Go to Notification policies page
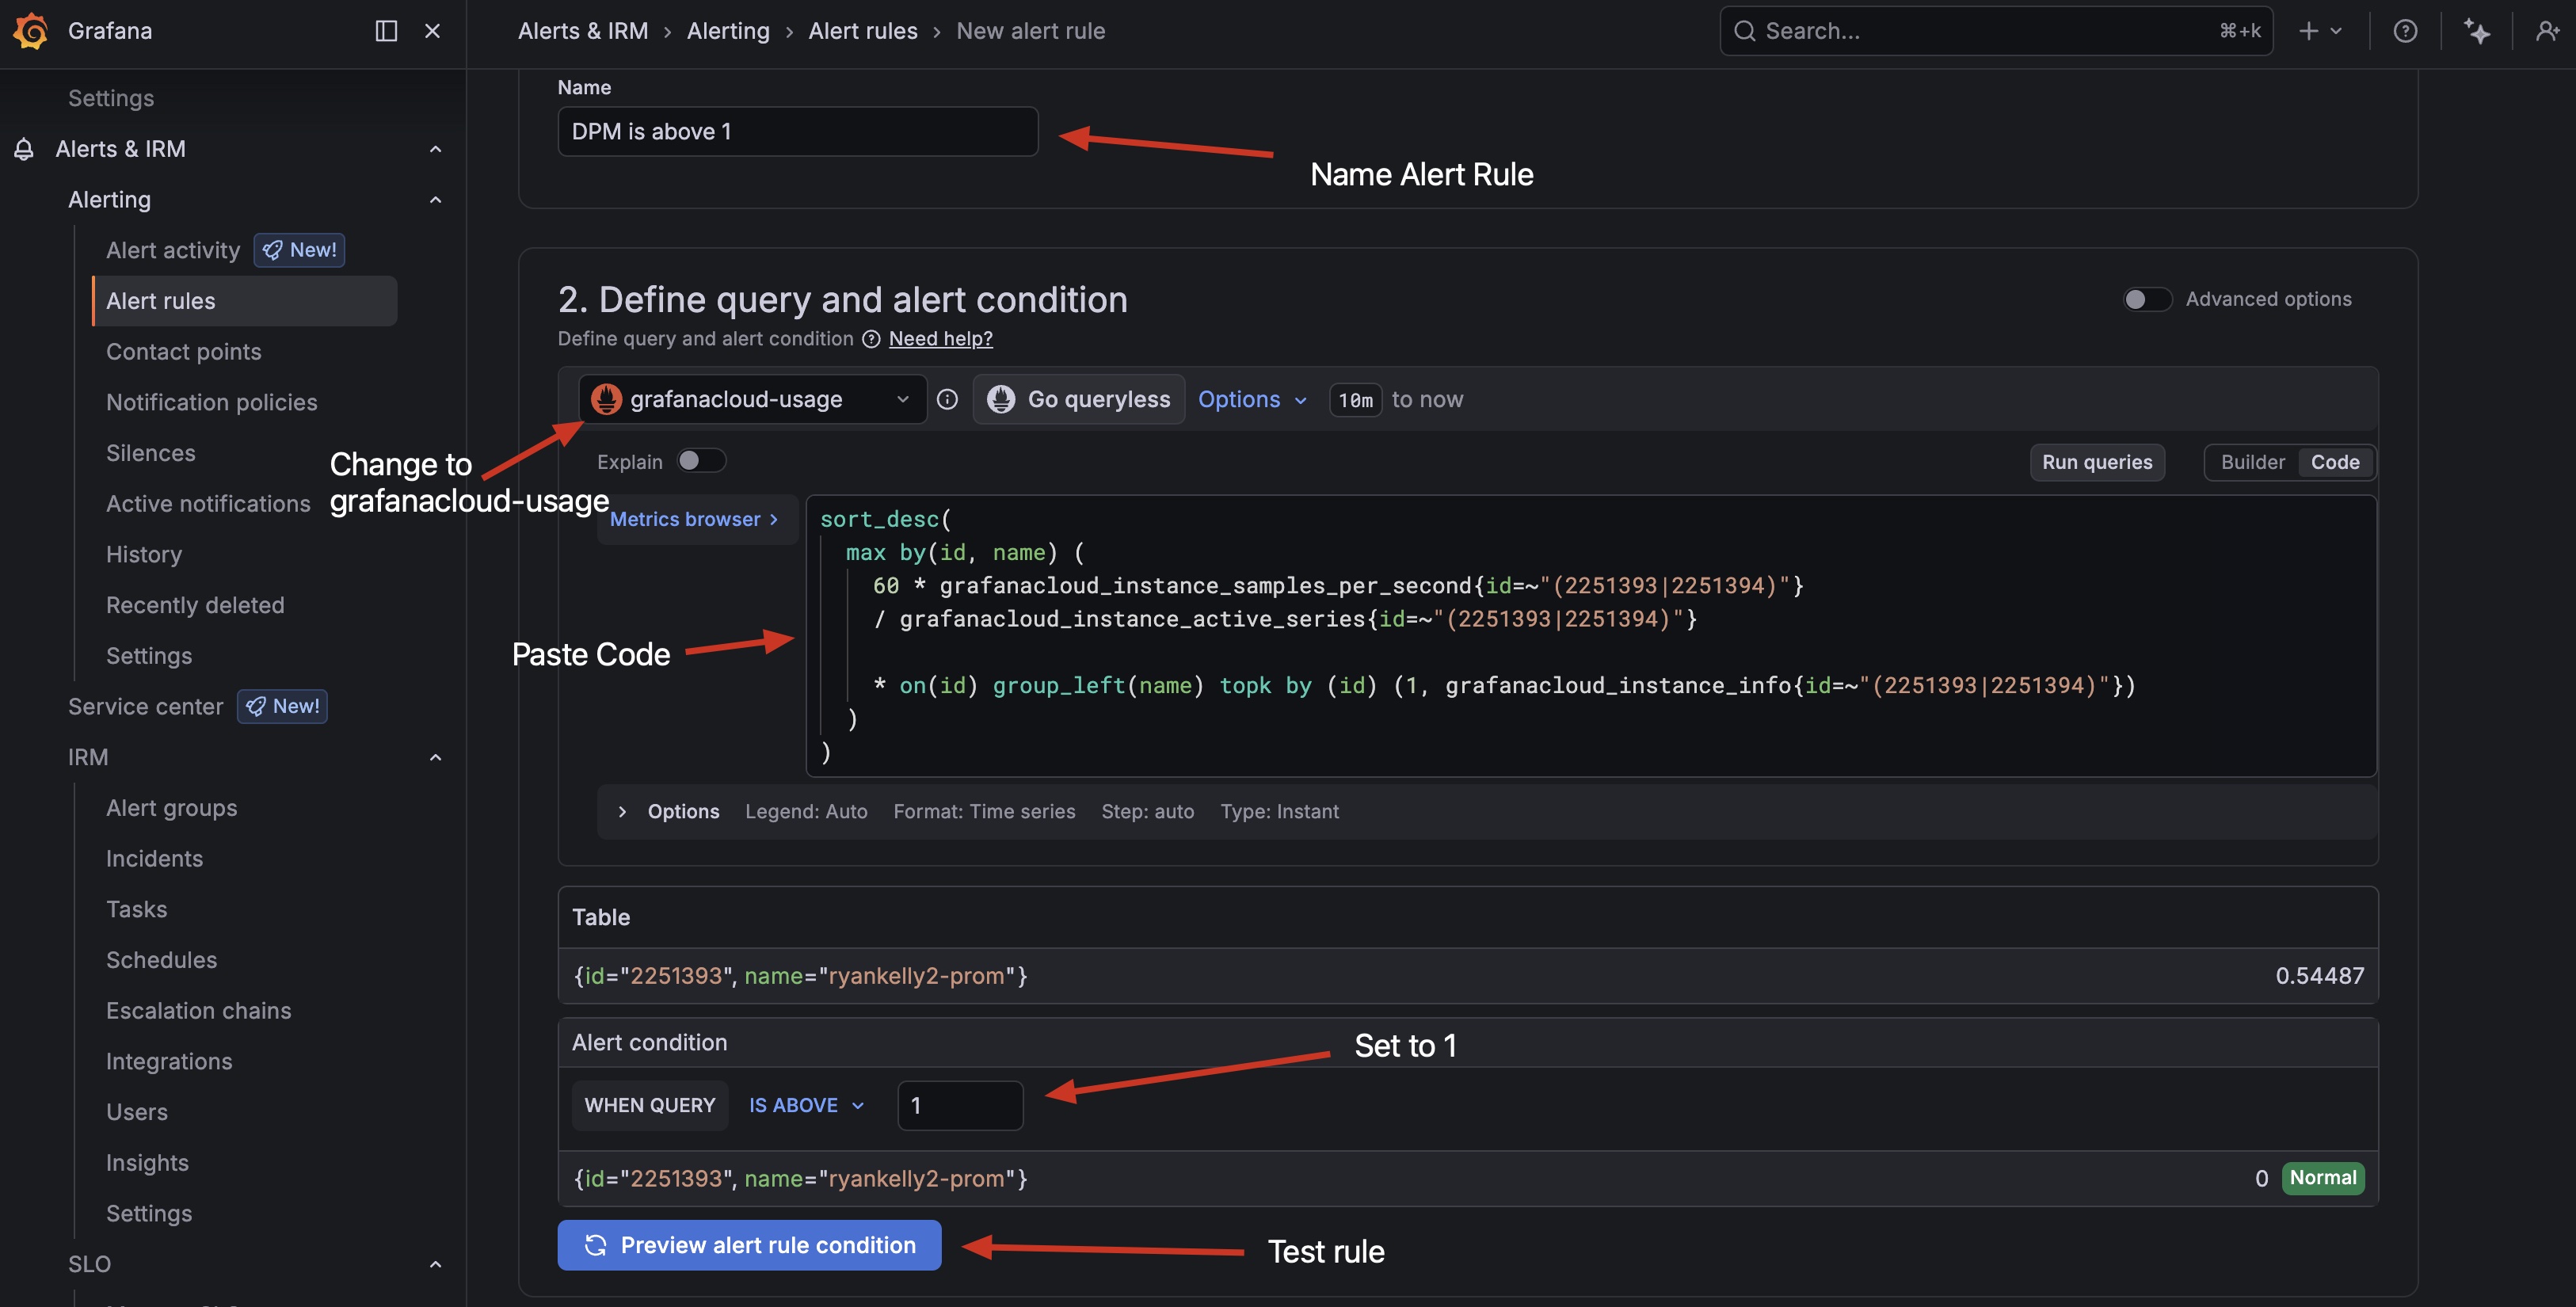 211,402
